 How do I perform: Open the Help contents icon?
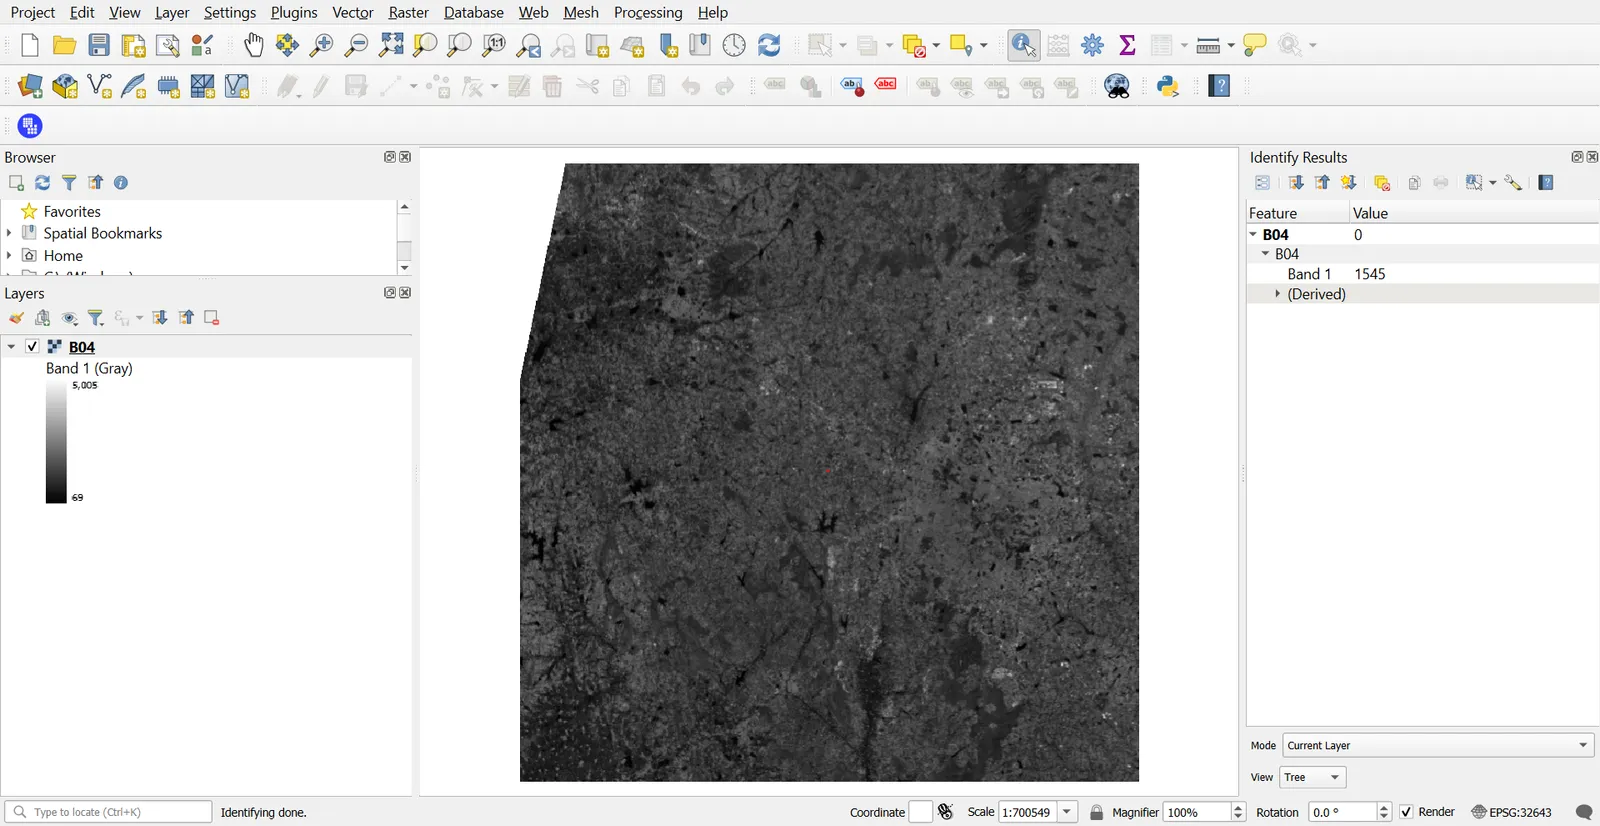coord(1220,86)
